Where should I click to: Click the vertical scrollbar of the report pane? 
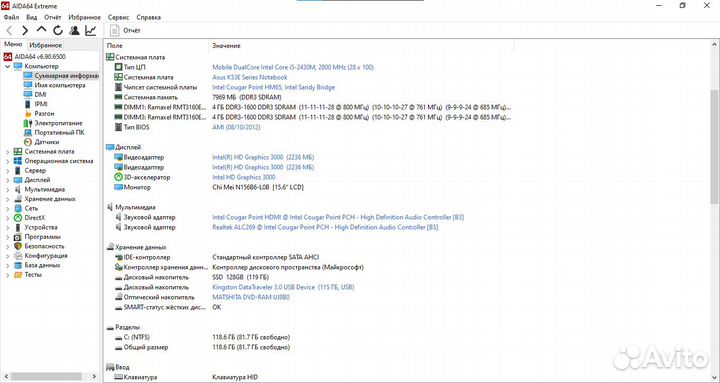pyautogui.click(x=715, y=147)
